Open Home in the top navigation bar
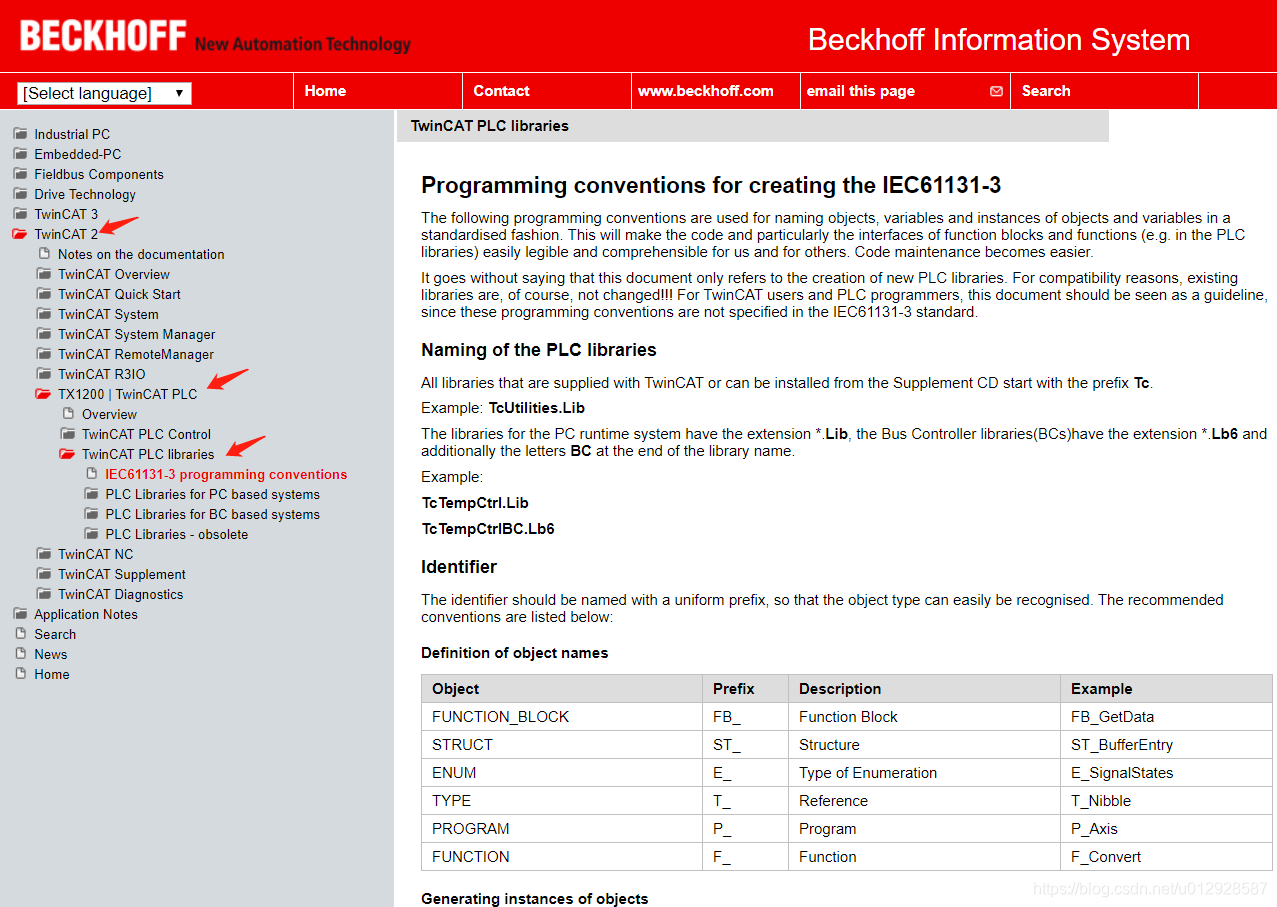This screenshot has height=907, width=1277. pos(325,91)
